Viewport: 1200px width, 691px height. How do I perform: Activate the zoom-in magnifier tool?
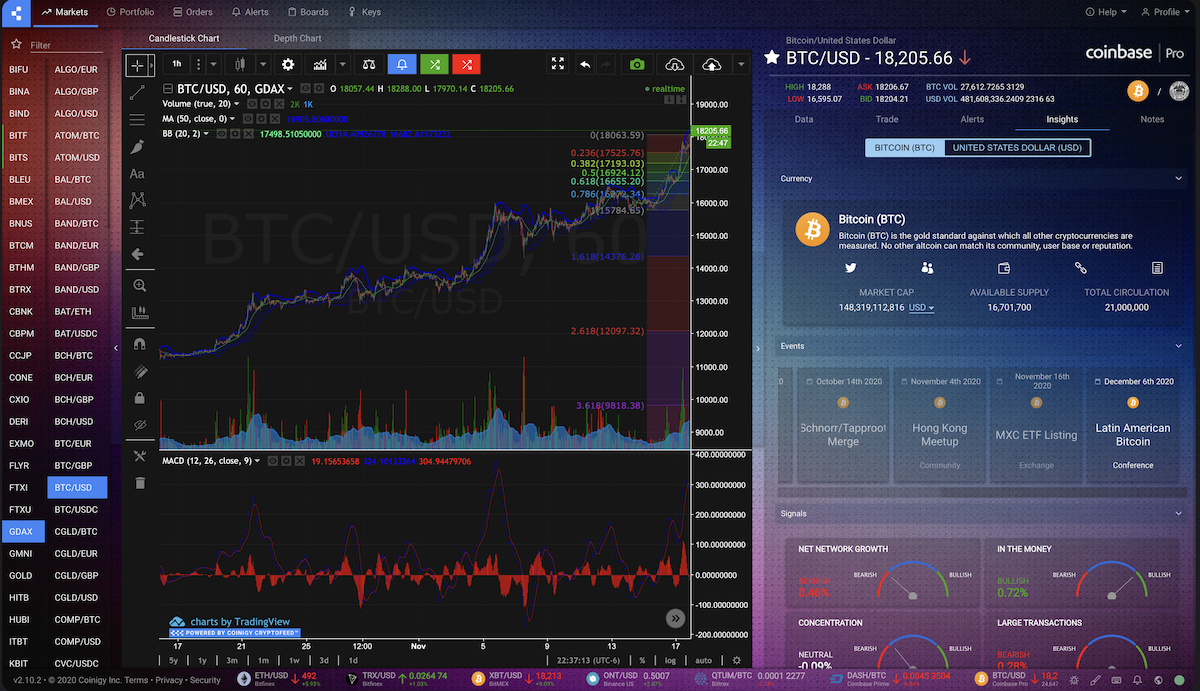click(x=139, y=285)
